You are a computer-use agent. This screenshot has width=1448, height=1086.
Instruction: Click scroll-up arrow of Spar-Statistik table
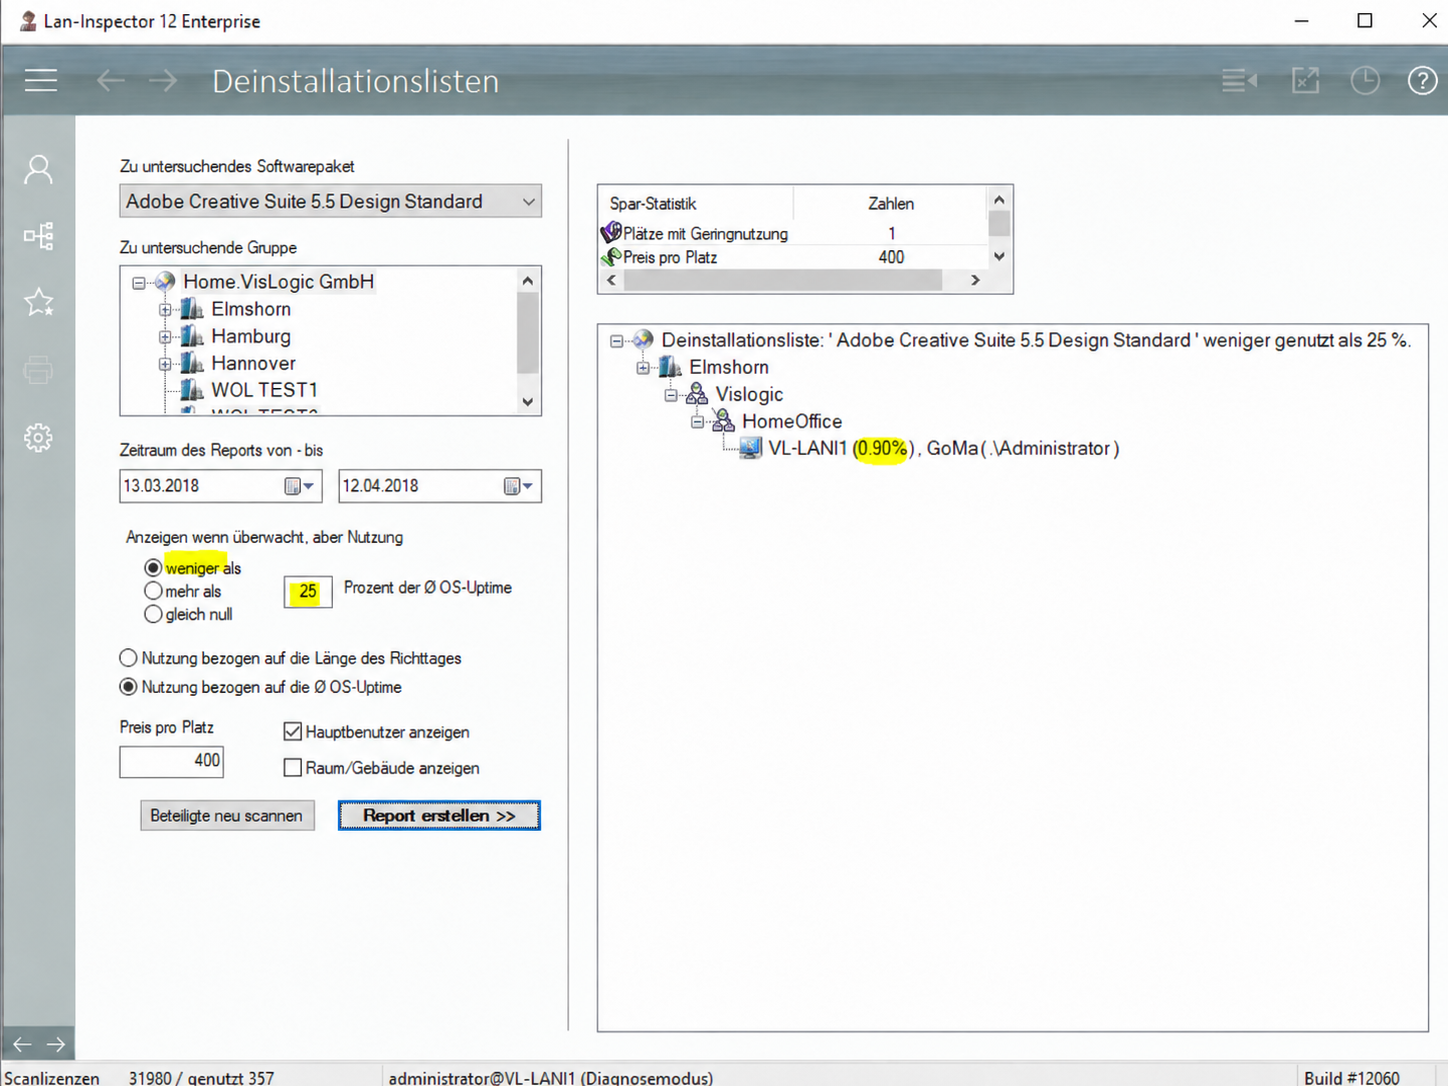click(x=998, y=200)
